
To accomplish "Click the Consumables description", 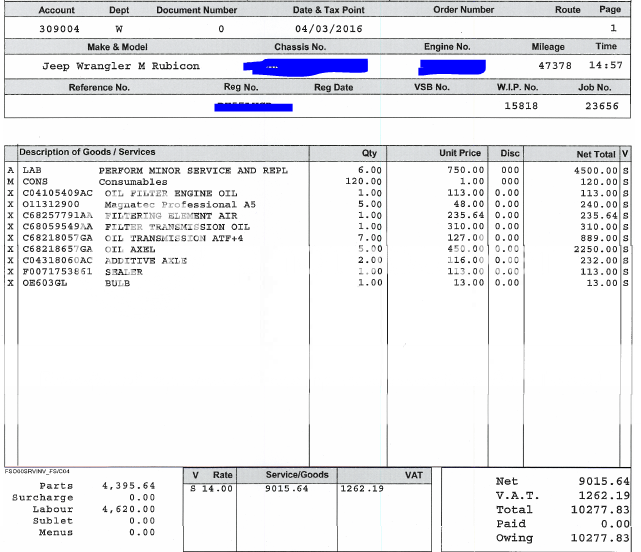I will [133, 182].
